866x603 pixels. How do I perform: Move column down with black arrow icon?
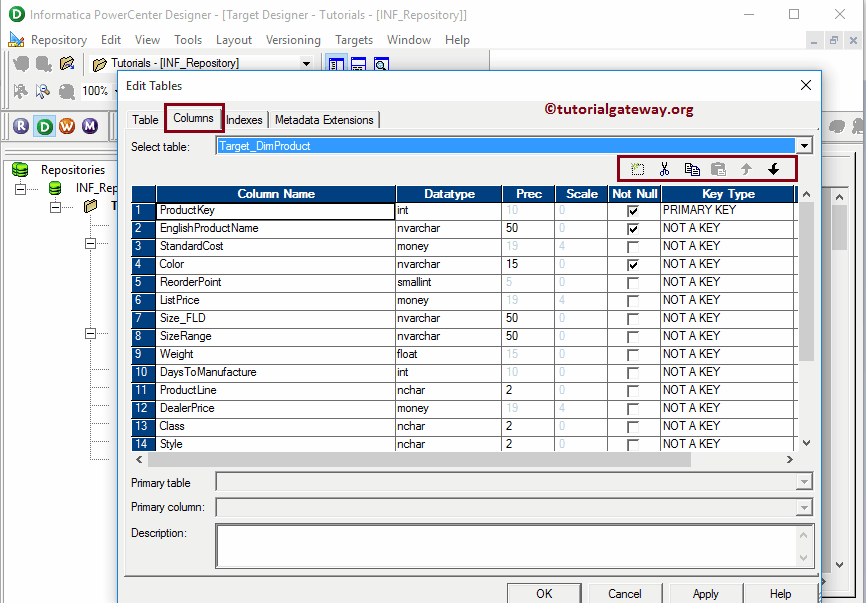point(773,168)
